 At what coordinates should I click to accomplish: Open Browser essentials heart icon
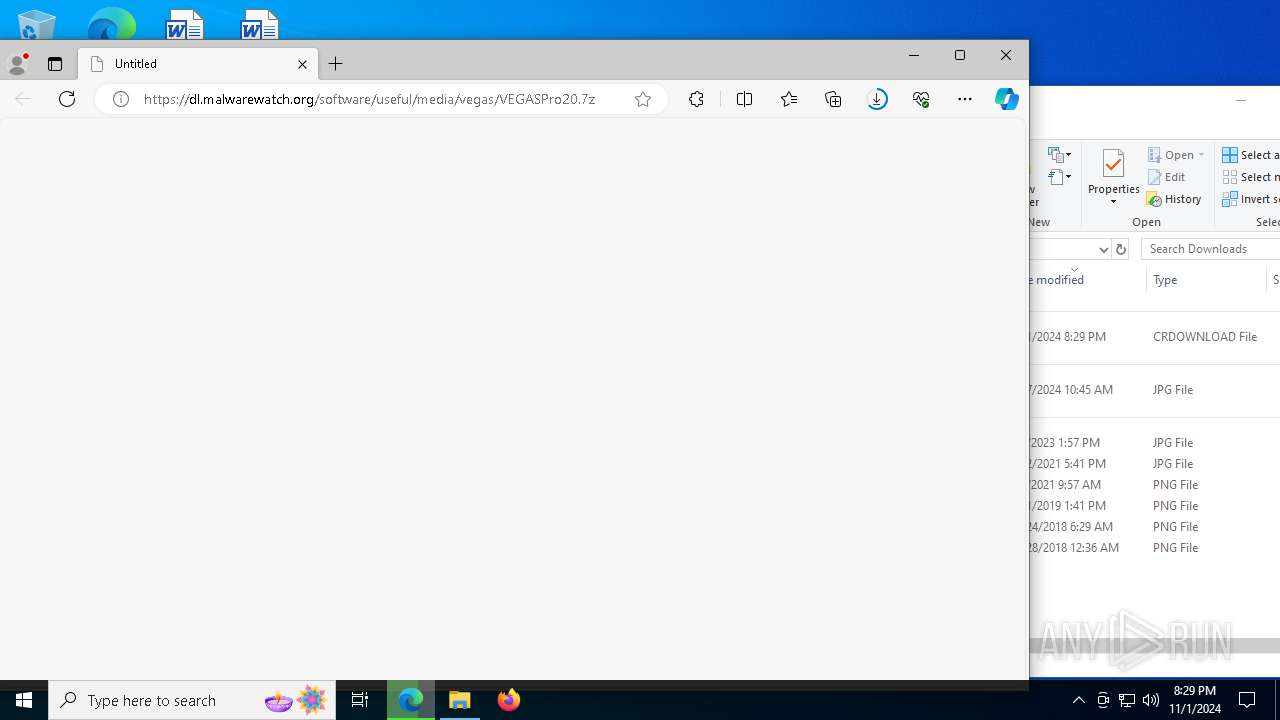(921, 99)
